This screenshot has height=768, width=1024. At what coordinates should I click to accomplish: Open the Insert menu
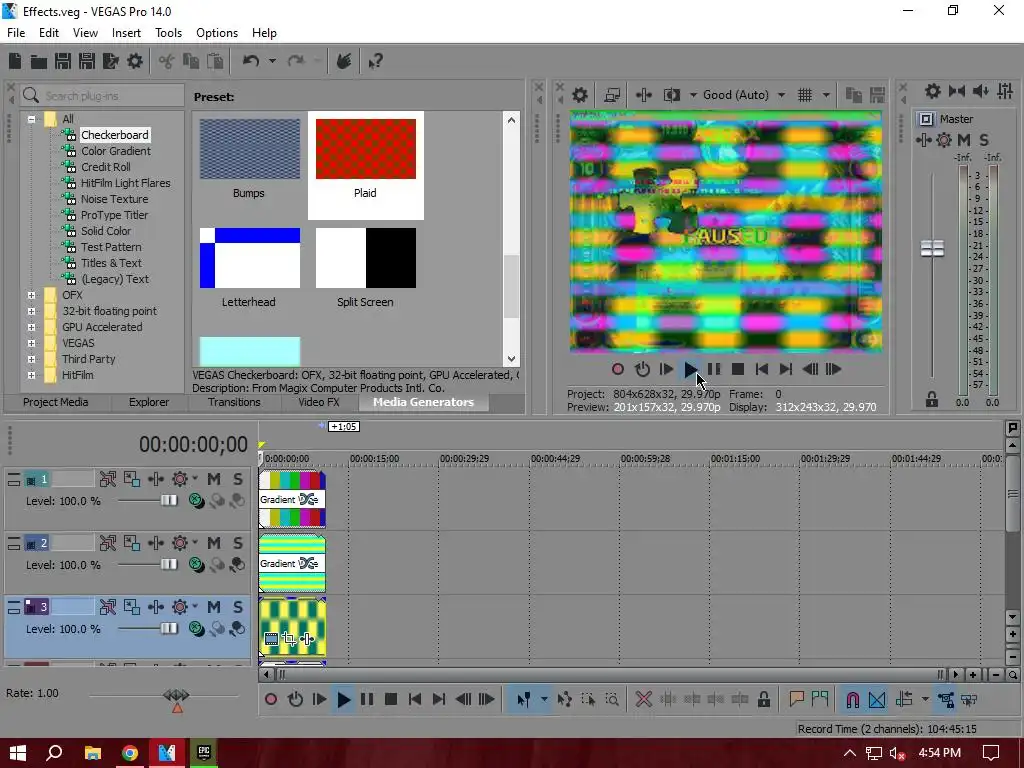point(126,33)
